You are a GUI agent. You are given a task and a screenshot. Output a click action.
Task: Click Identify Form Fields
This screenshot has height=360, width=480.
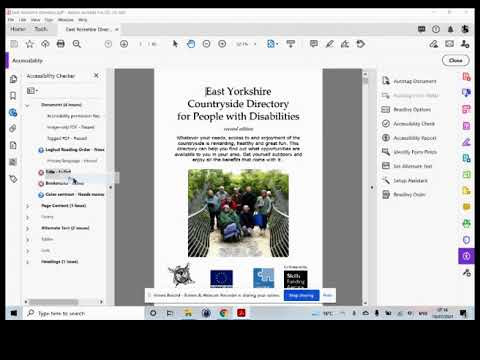point(409,152)
